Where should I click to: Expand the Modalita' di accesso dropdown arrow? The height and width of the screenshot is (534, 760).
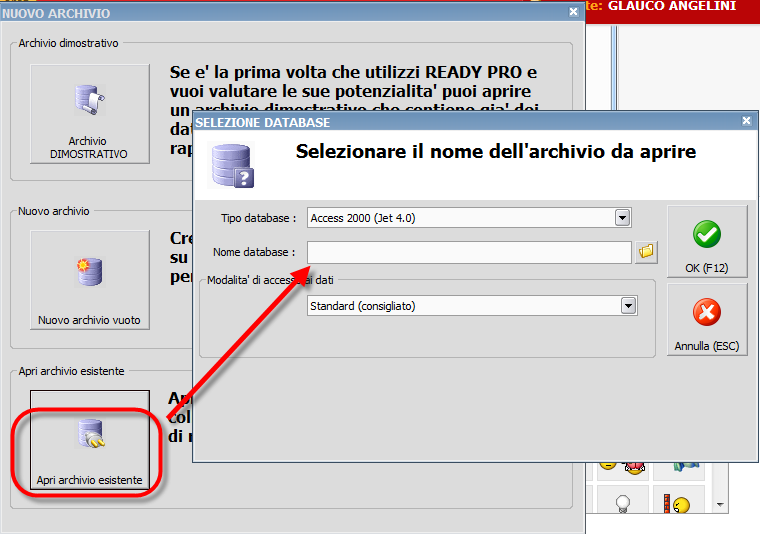[628, 306]
